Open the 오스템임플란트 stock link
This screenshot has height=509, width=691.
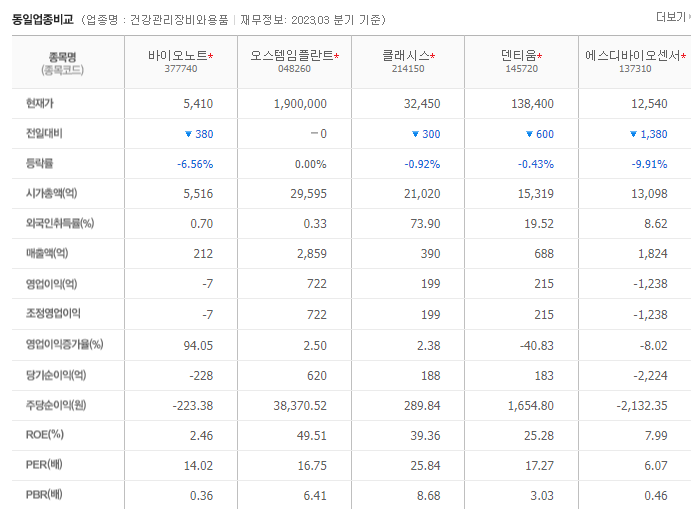coord(292,56)
